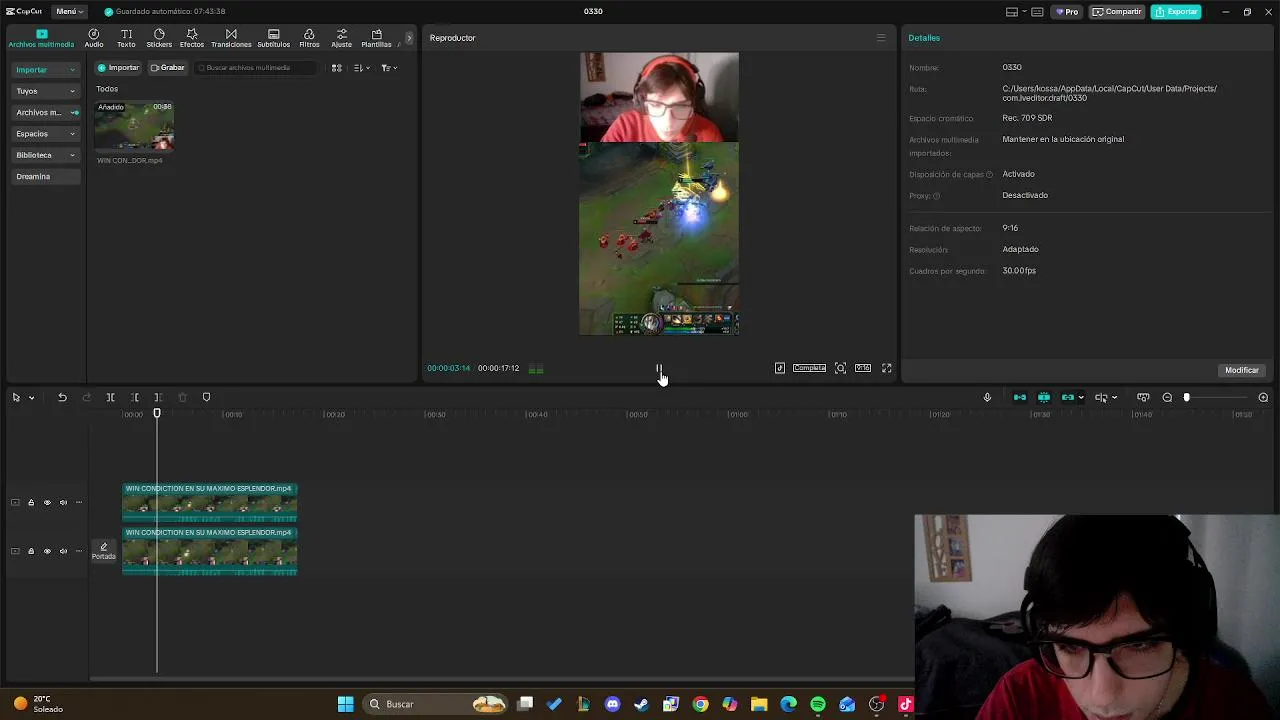Open the Efectos panel

pyautogui.click(x=192, y=38)
